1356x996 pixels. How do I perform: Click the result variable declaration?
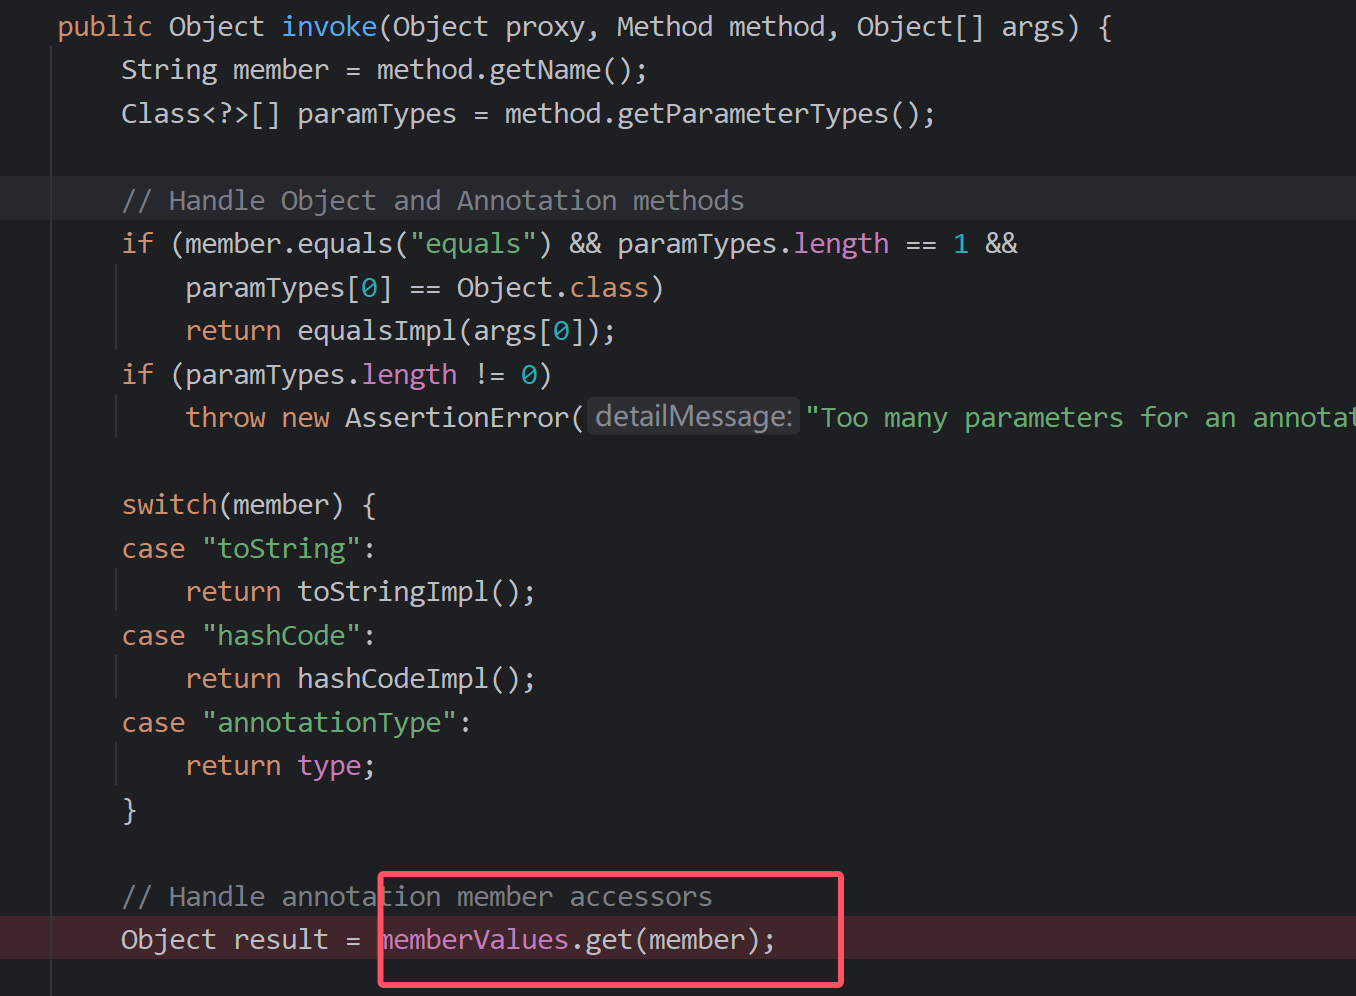pos(280,940)
